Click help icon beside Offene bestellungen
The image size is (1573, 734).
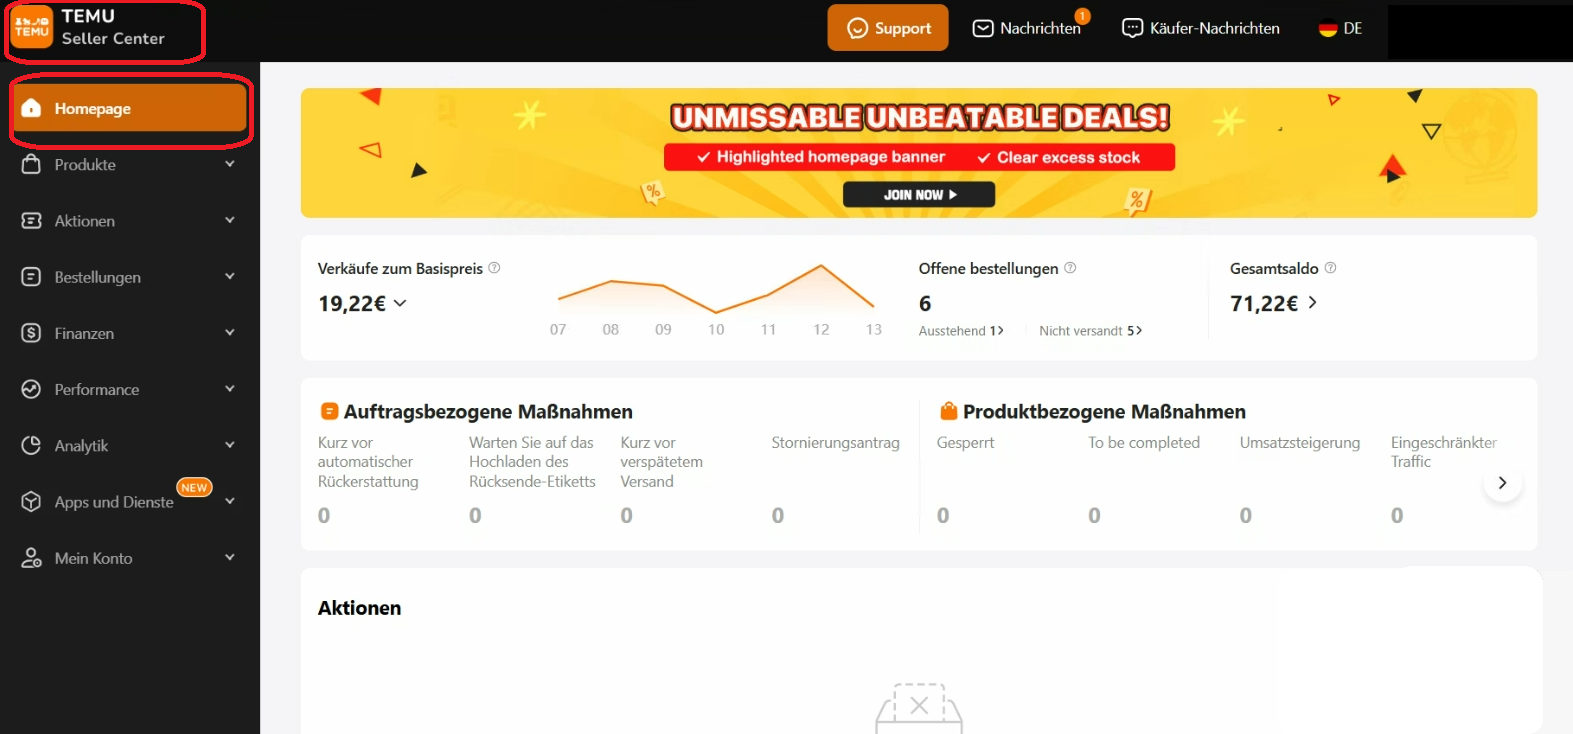pos(1070,268)
